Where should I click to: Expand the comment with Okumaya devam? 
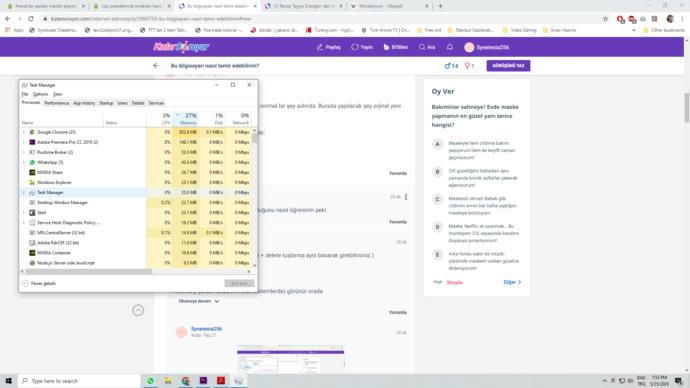coord(198,301)
